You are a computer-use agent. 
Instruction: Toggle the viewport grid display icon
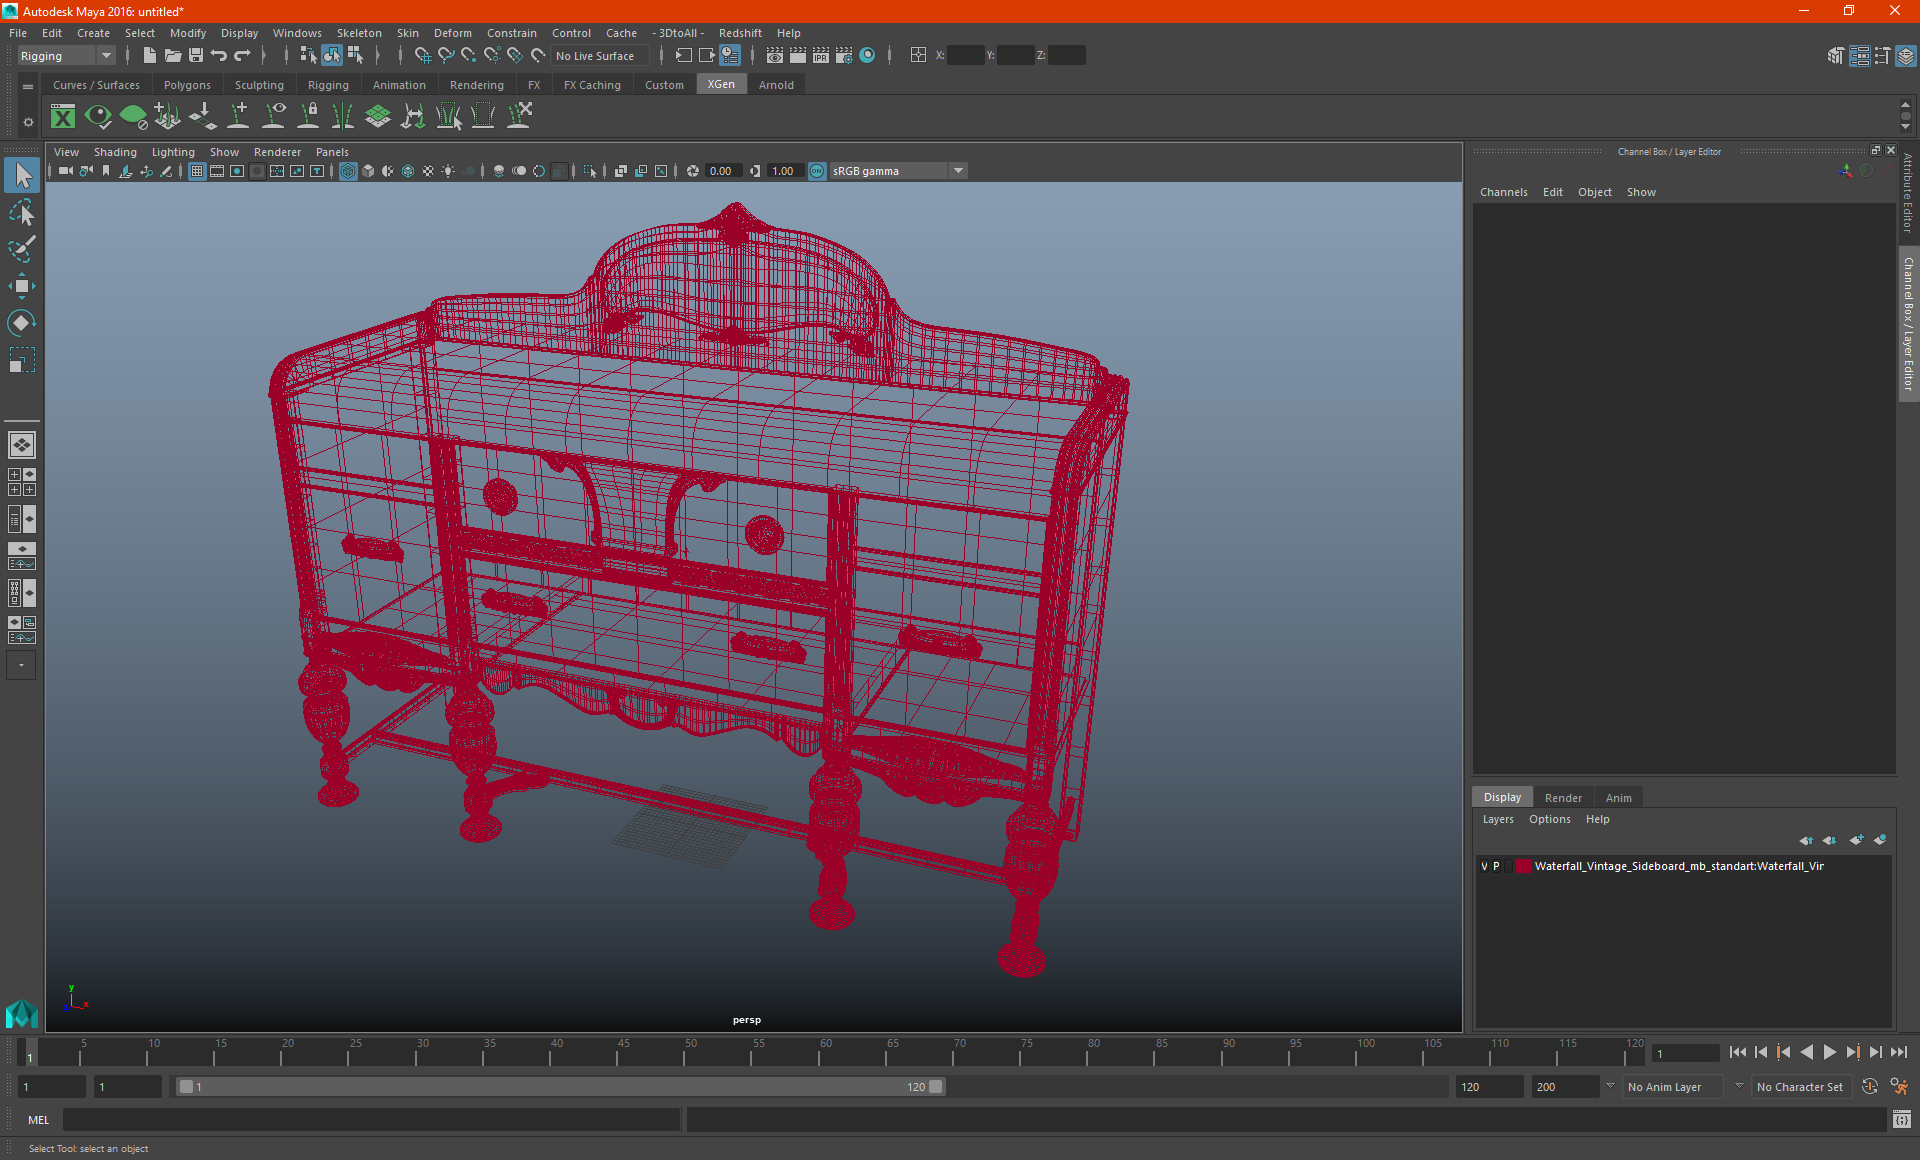(x=197, y=171)
